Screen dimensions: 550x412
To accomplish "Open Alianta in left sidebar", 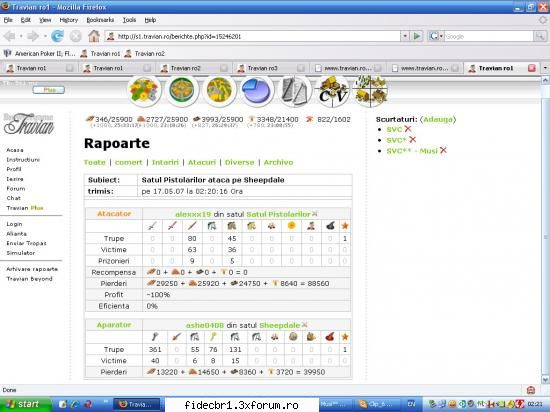I will point(16,234).
